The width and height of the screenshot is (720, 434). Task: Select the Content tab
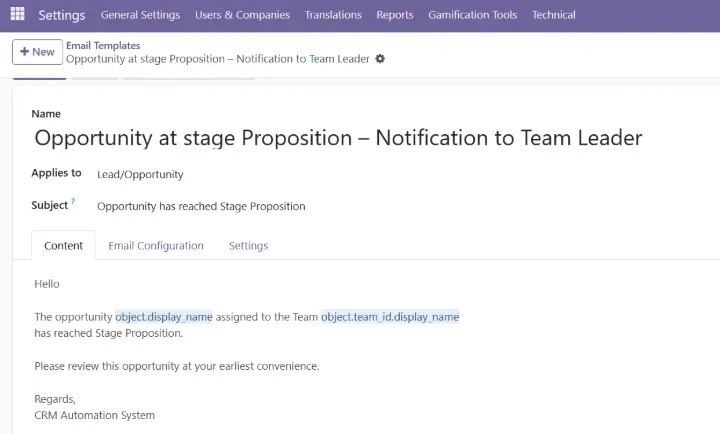(63, 246)
